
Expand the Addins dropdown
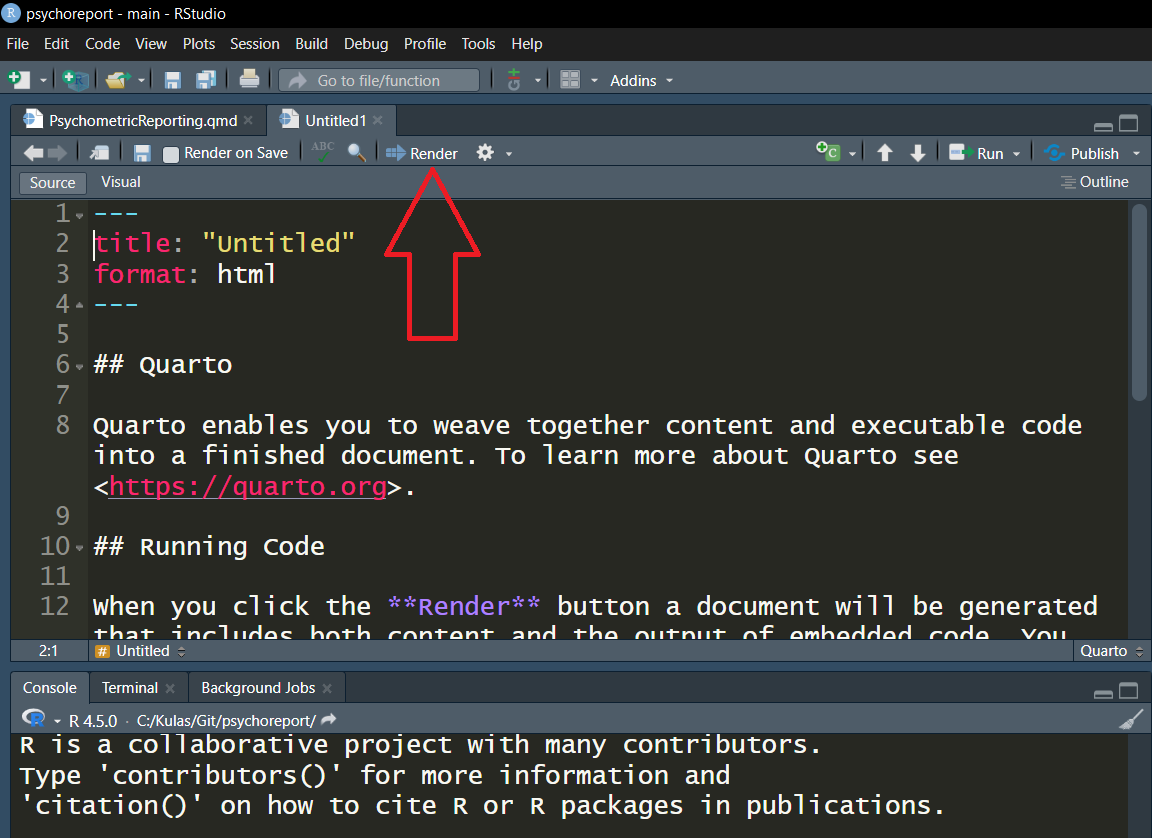[641, 80]
